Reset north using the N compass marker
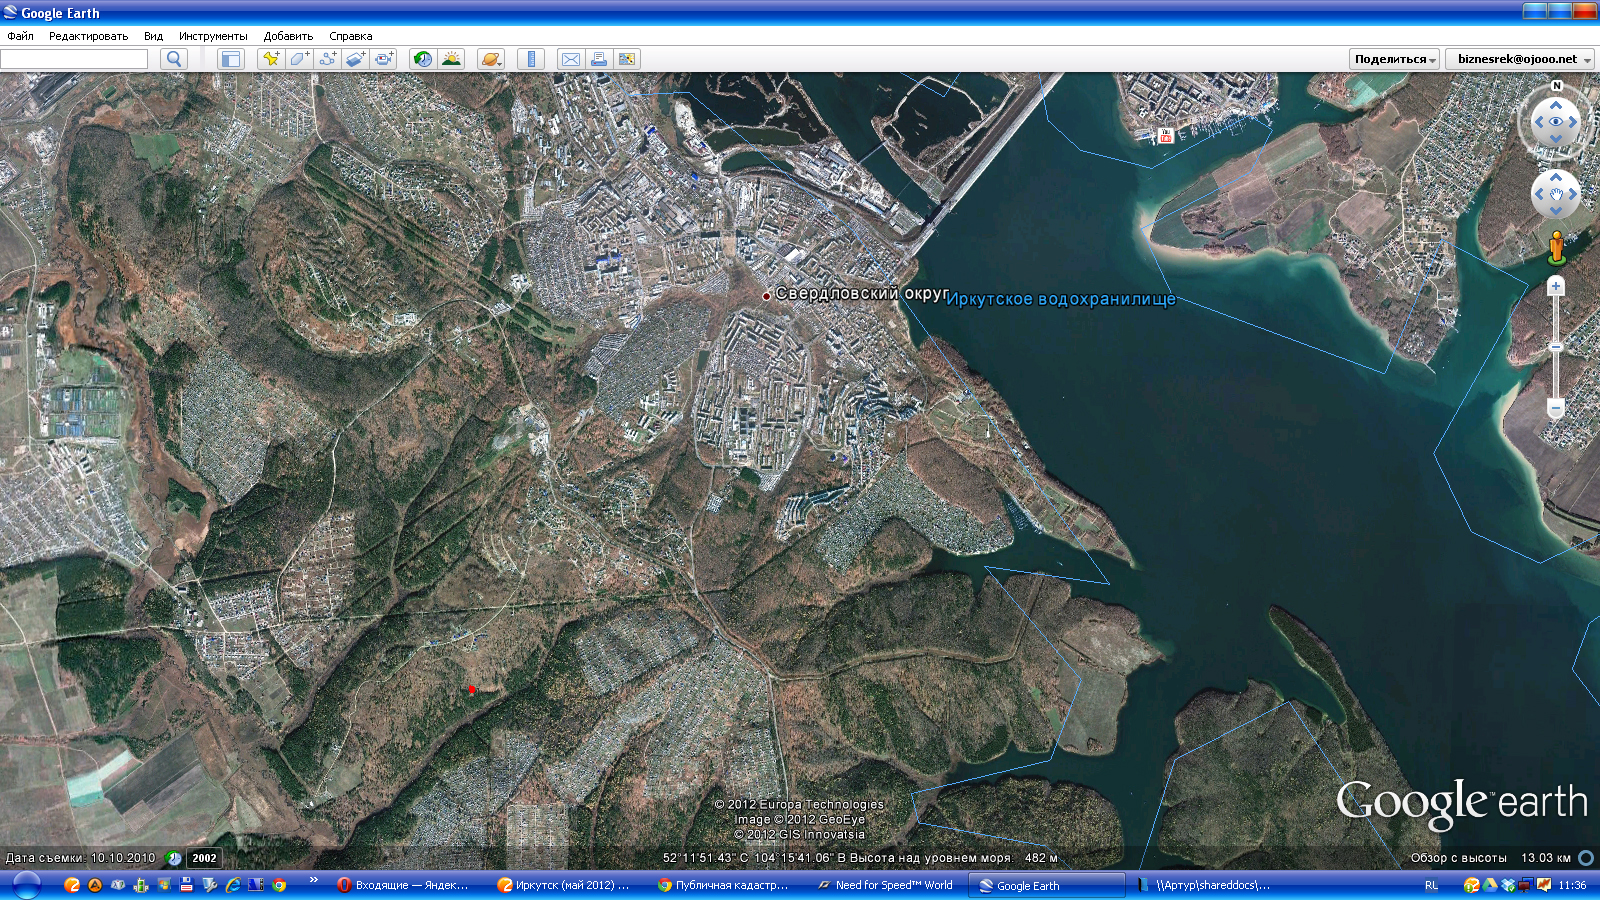The image size is (1600, 900). pyautogui.click(x=1556, y=86)
